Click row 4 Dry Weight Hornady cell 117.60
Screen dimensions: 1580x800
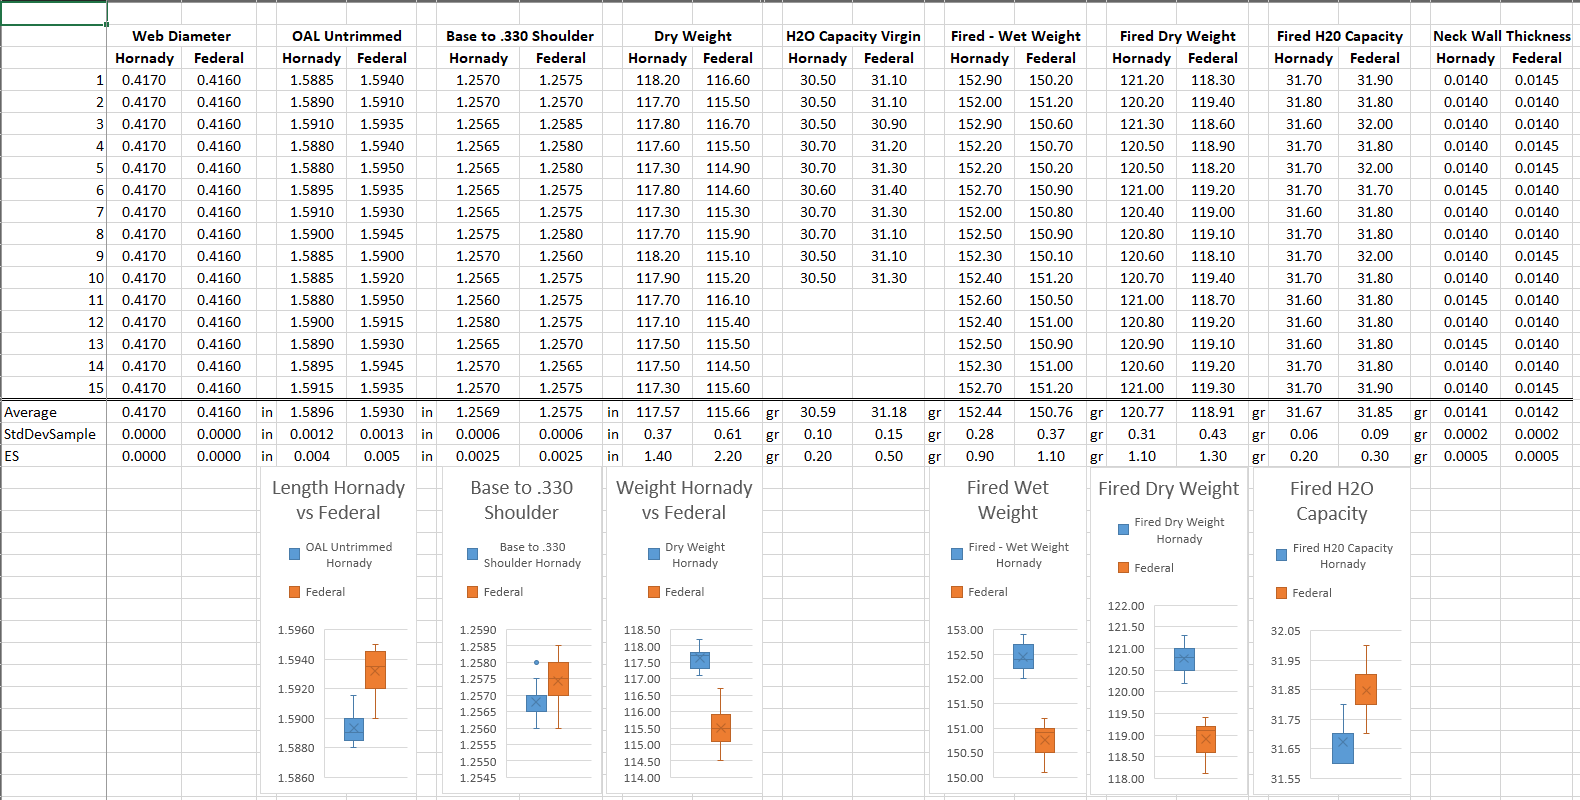click(657, 146)
